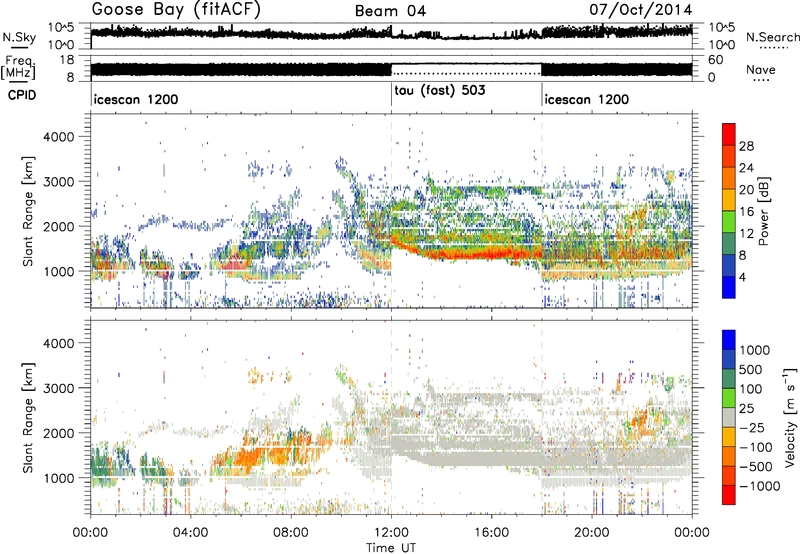Click the 'Beam 04' label
Viewport: 800px width, 554px height.
[390, 11]
